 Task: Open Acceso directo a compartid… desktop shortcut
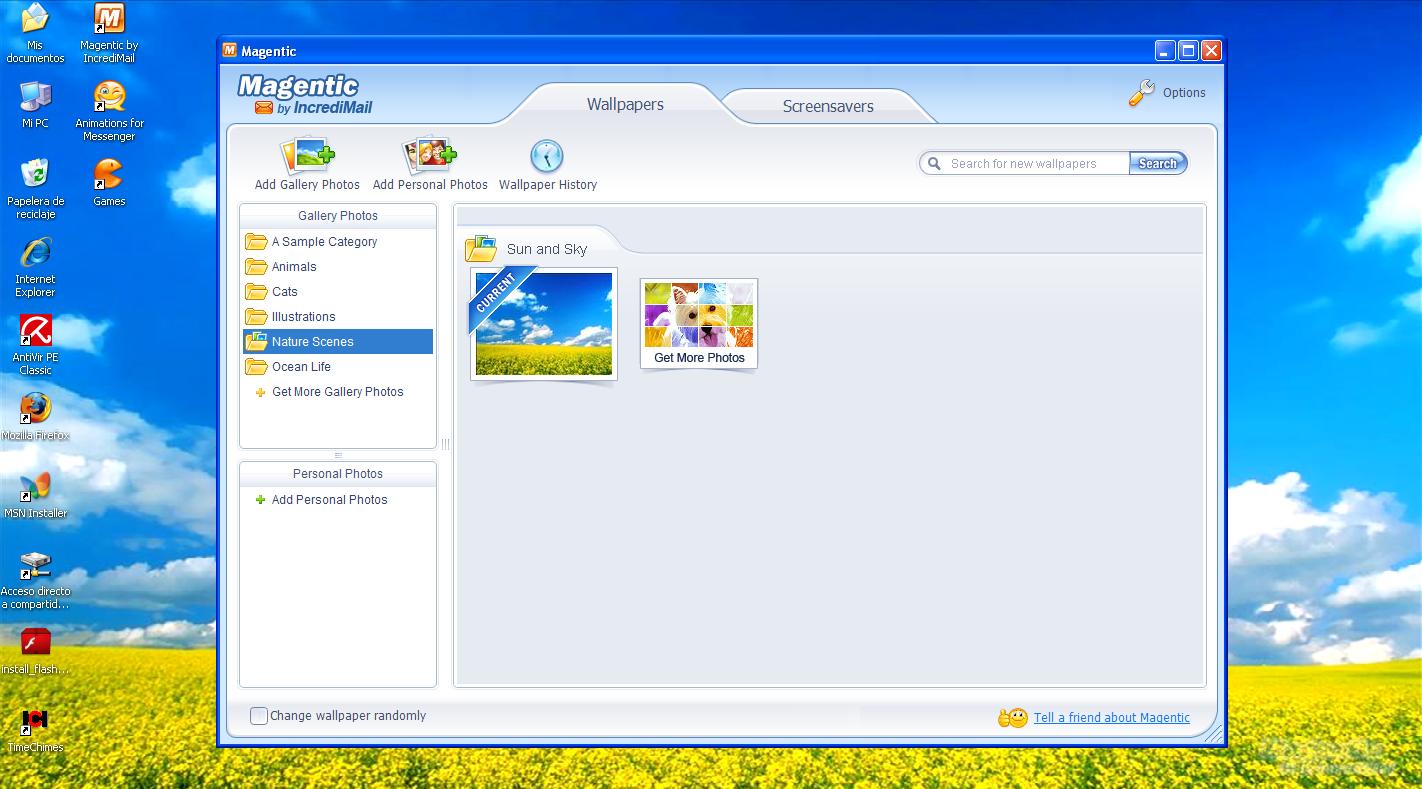pos(35,580)
